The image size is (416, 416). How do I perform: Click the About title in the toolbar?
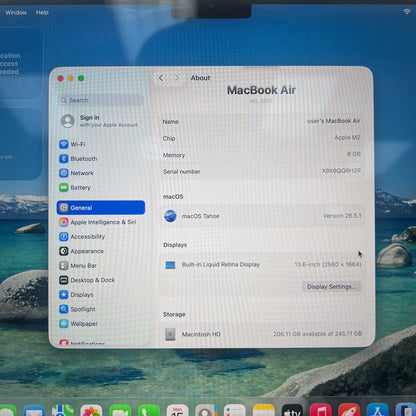[x=200, y=78]
